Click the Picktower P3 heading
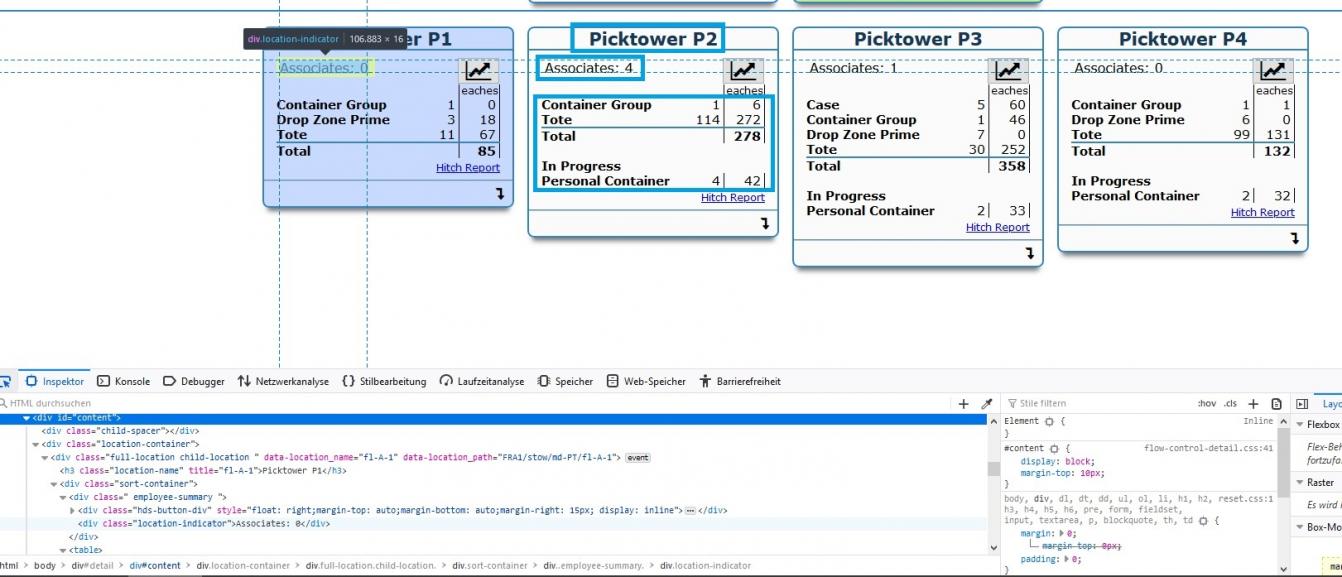This screenshot has height=577, width=1342. pyautogui.click(x=918, y=39)
